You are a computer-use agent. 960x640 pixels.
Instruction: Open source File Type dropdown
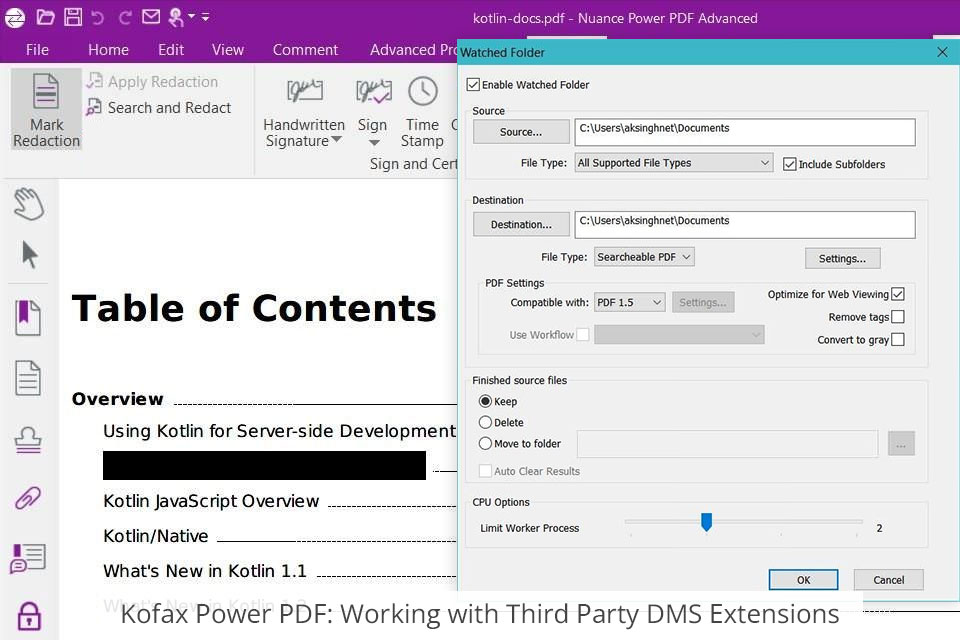click(674, 163)
